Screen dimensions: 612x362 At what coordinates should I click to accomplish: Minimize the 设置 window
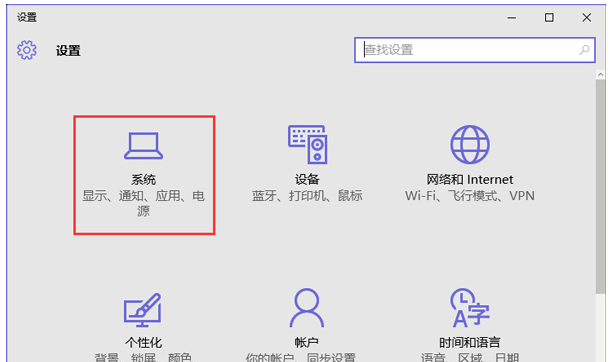(512, 18)
